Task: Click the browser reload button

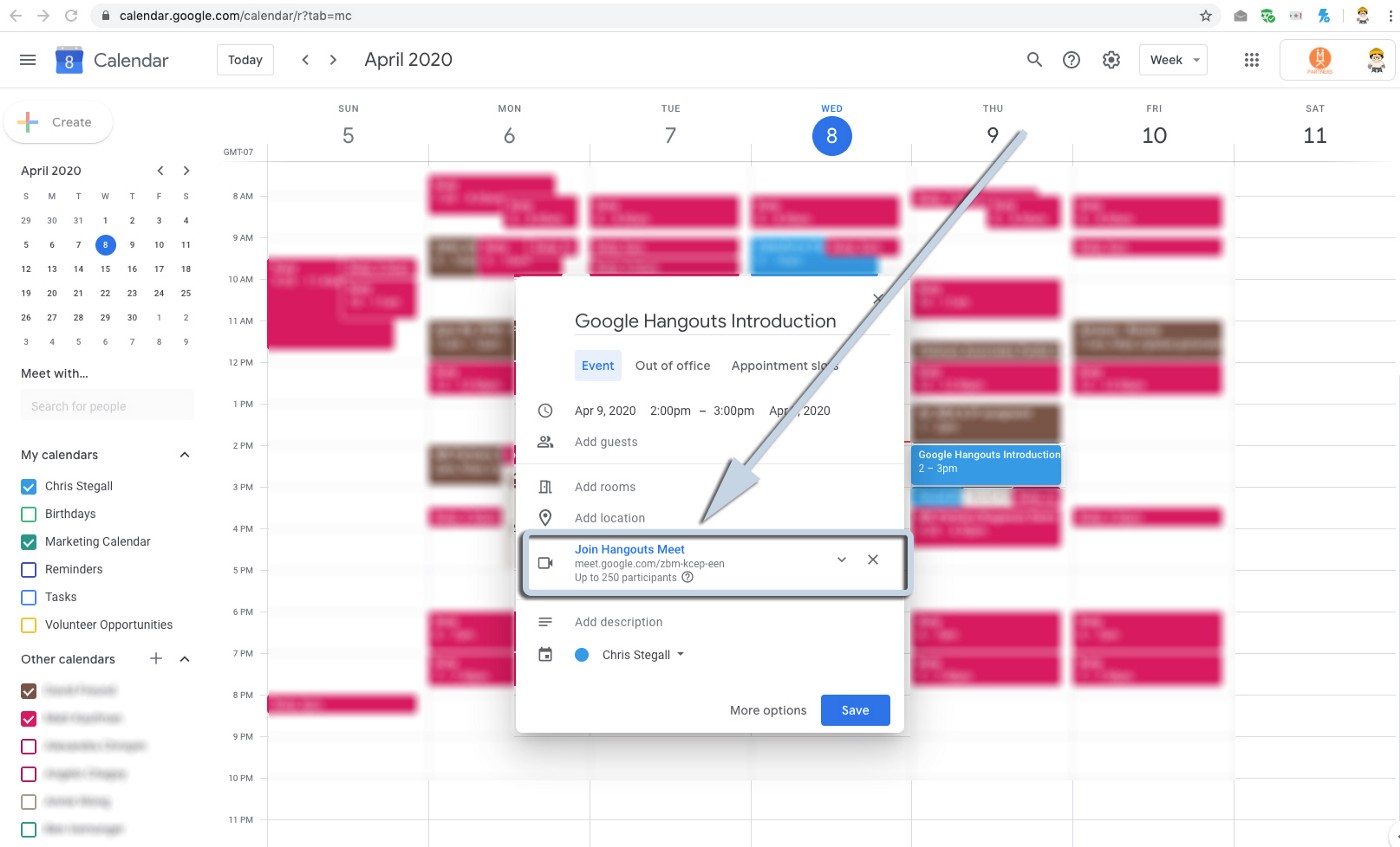Action: pos(70,16)
